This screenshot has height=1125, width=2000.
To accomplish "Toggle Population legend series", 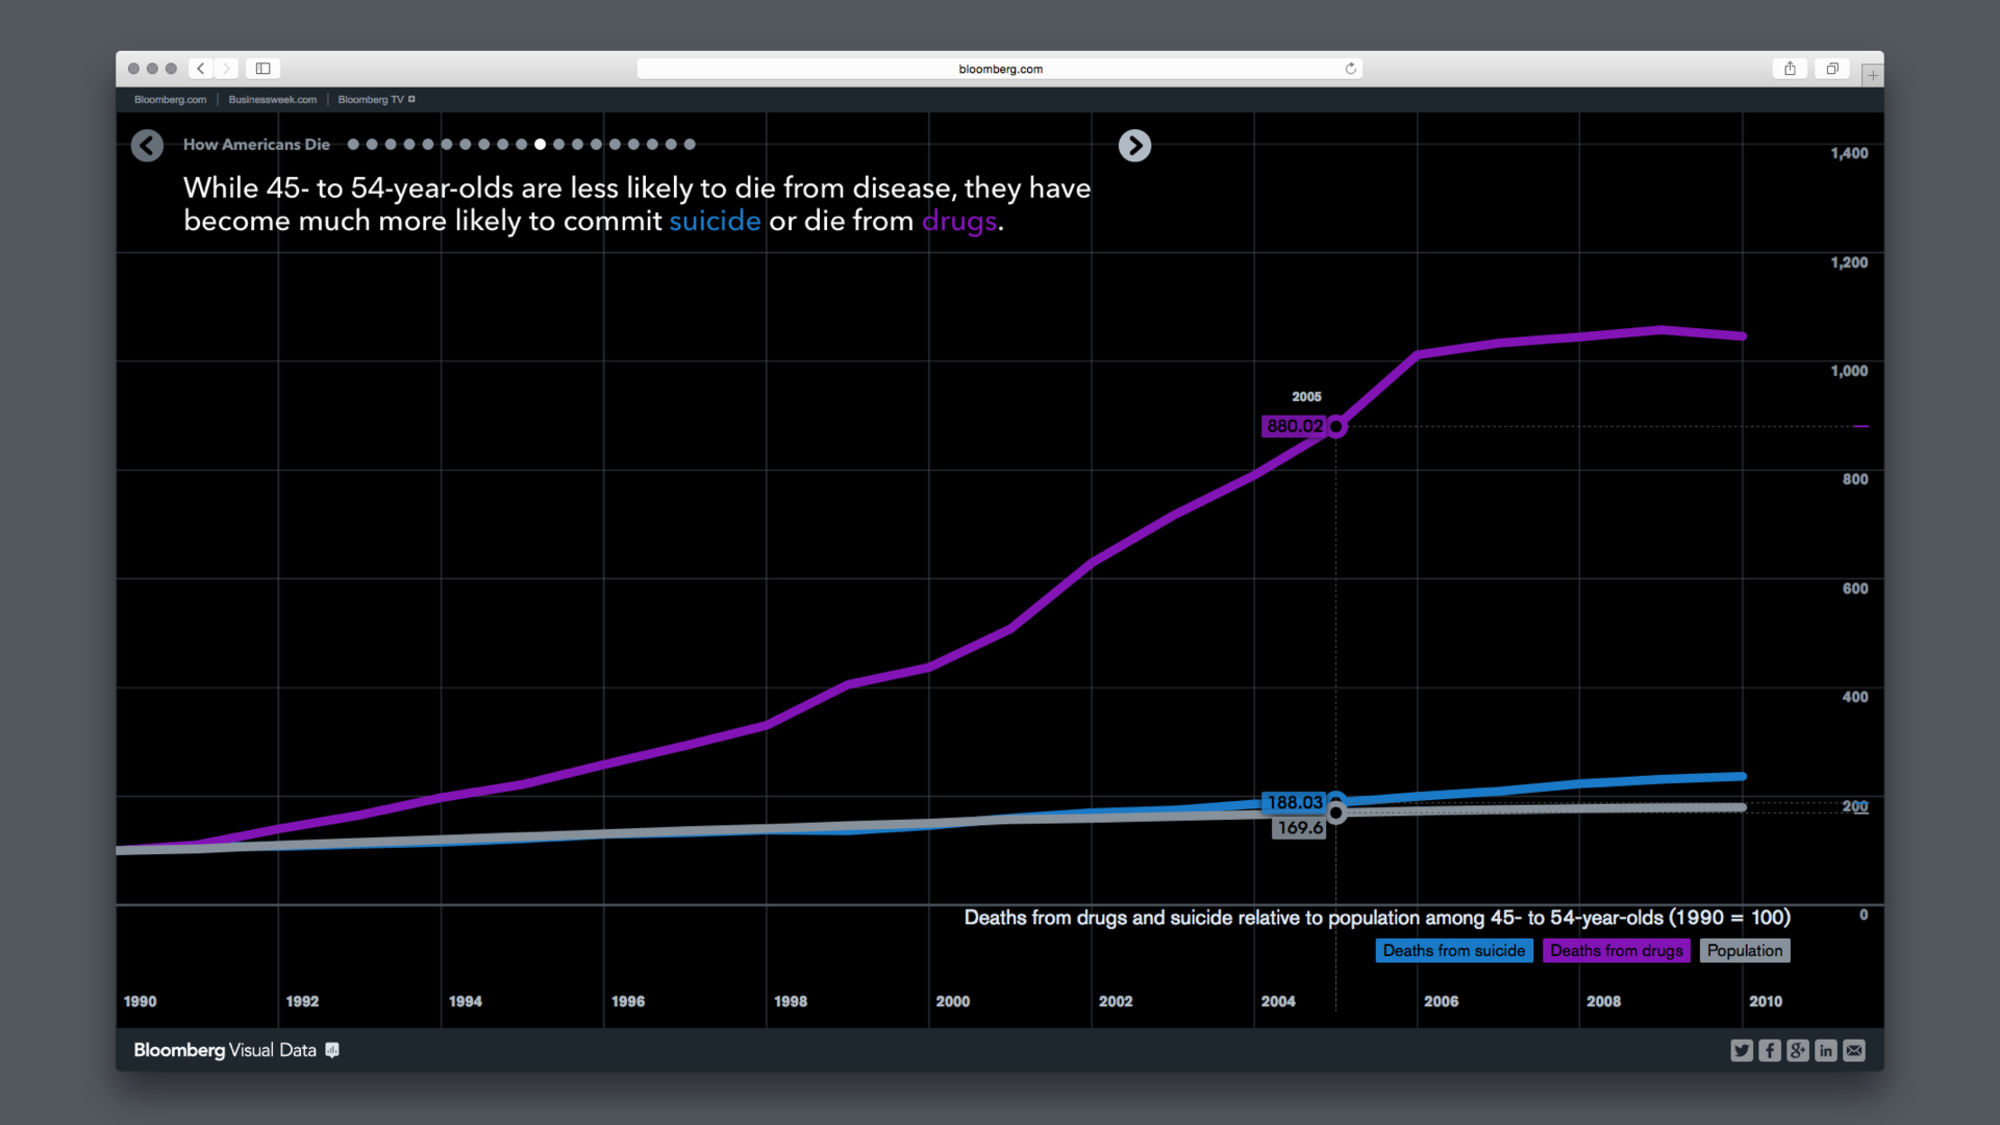I will [1744, 951].
